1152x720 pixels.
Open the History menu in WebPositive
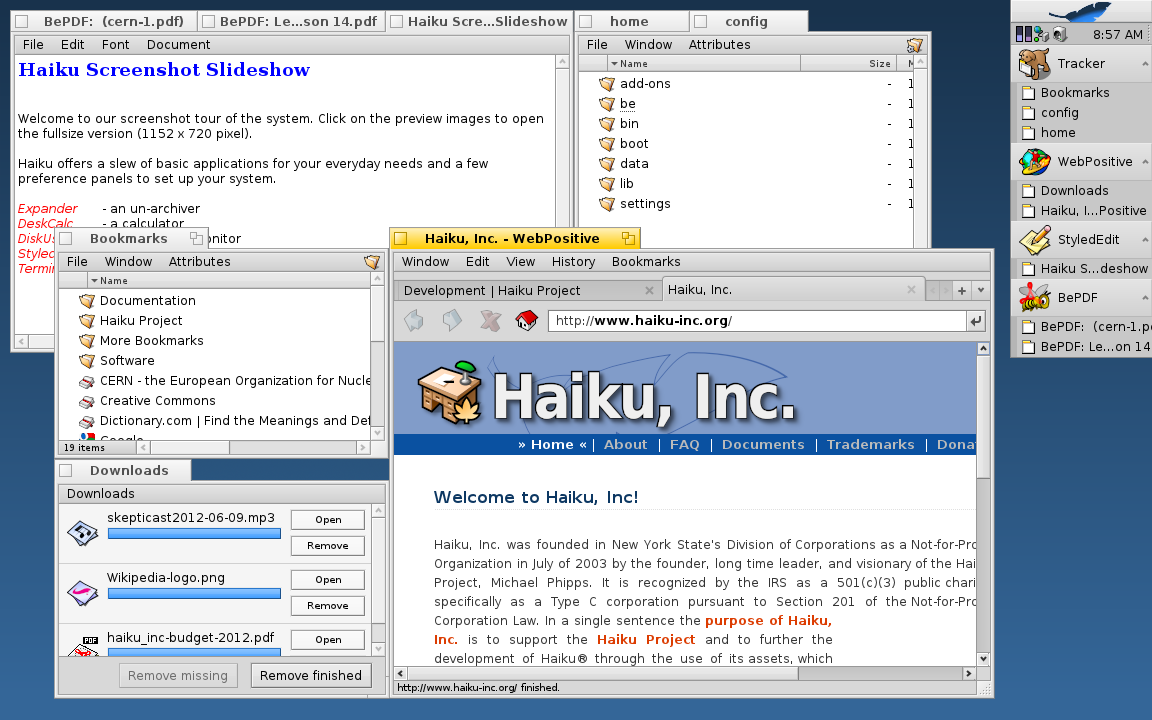[573, 262]
